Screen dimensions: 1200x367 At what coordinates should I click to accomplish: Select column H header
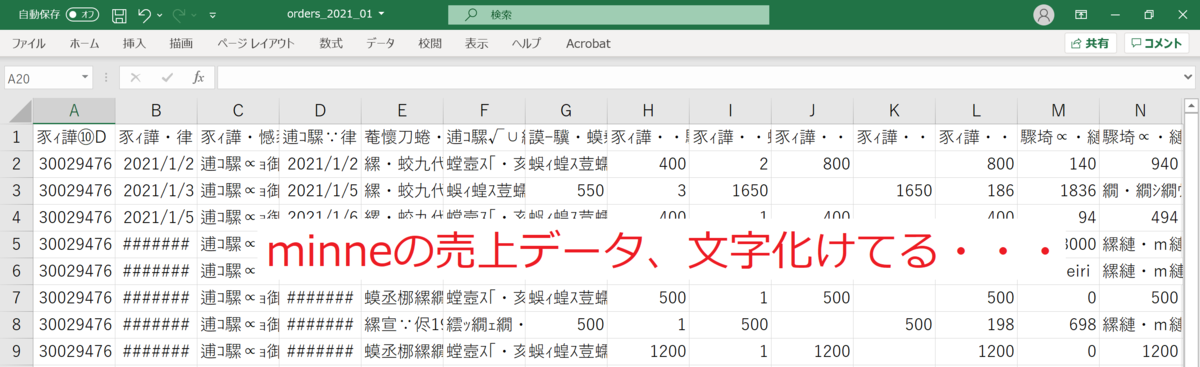point(648,110)
